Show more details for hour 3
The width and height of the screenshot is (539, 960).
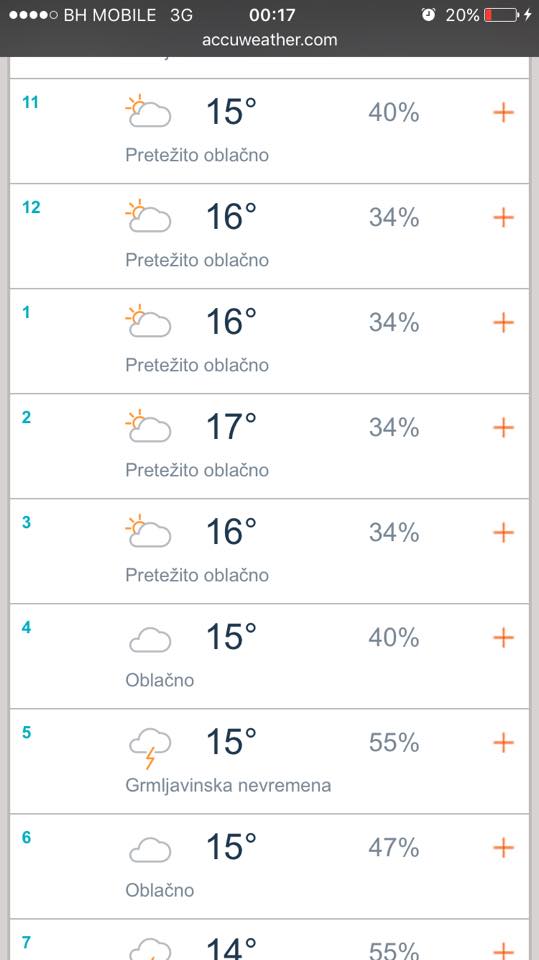503,533
